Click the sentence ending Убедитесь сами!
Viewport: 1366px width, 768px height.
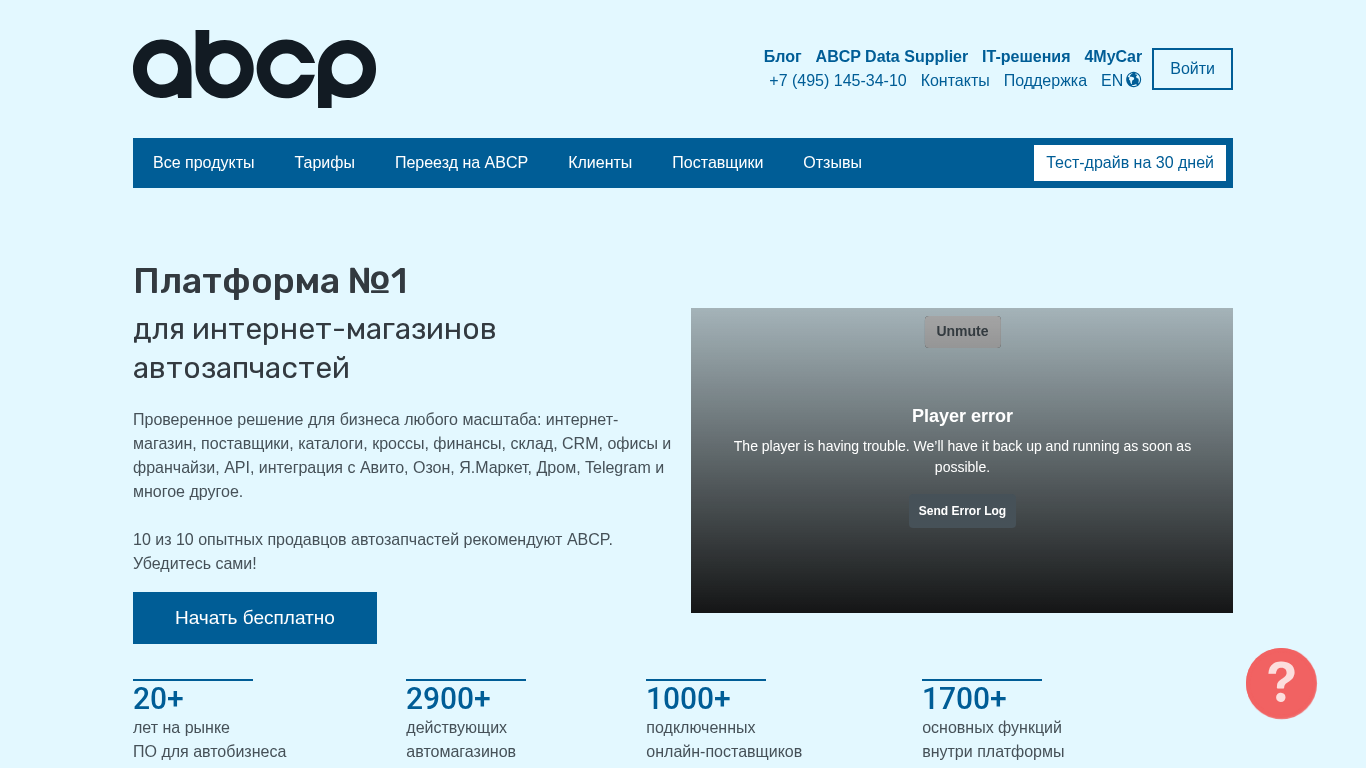pos(373,552)
